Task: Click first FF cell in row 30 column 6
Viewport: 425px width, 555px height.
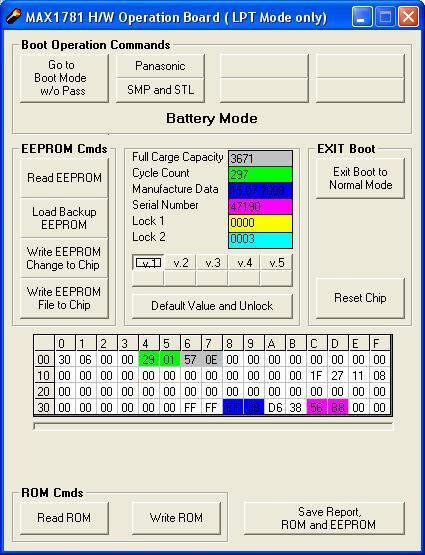Action: [191, 407]
